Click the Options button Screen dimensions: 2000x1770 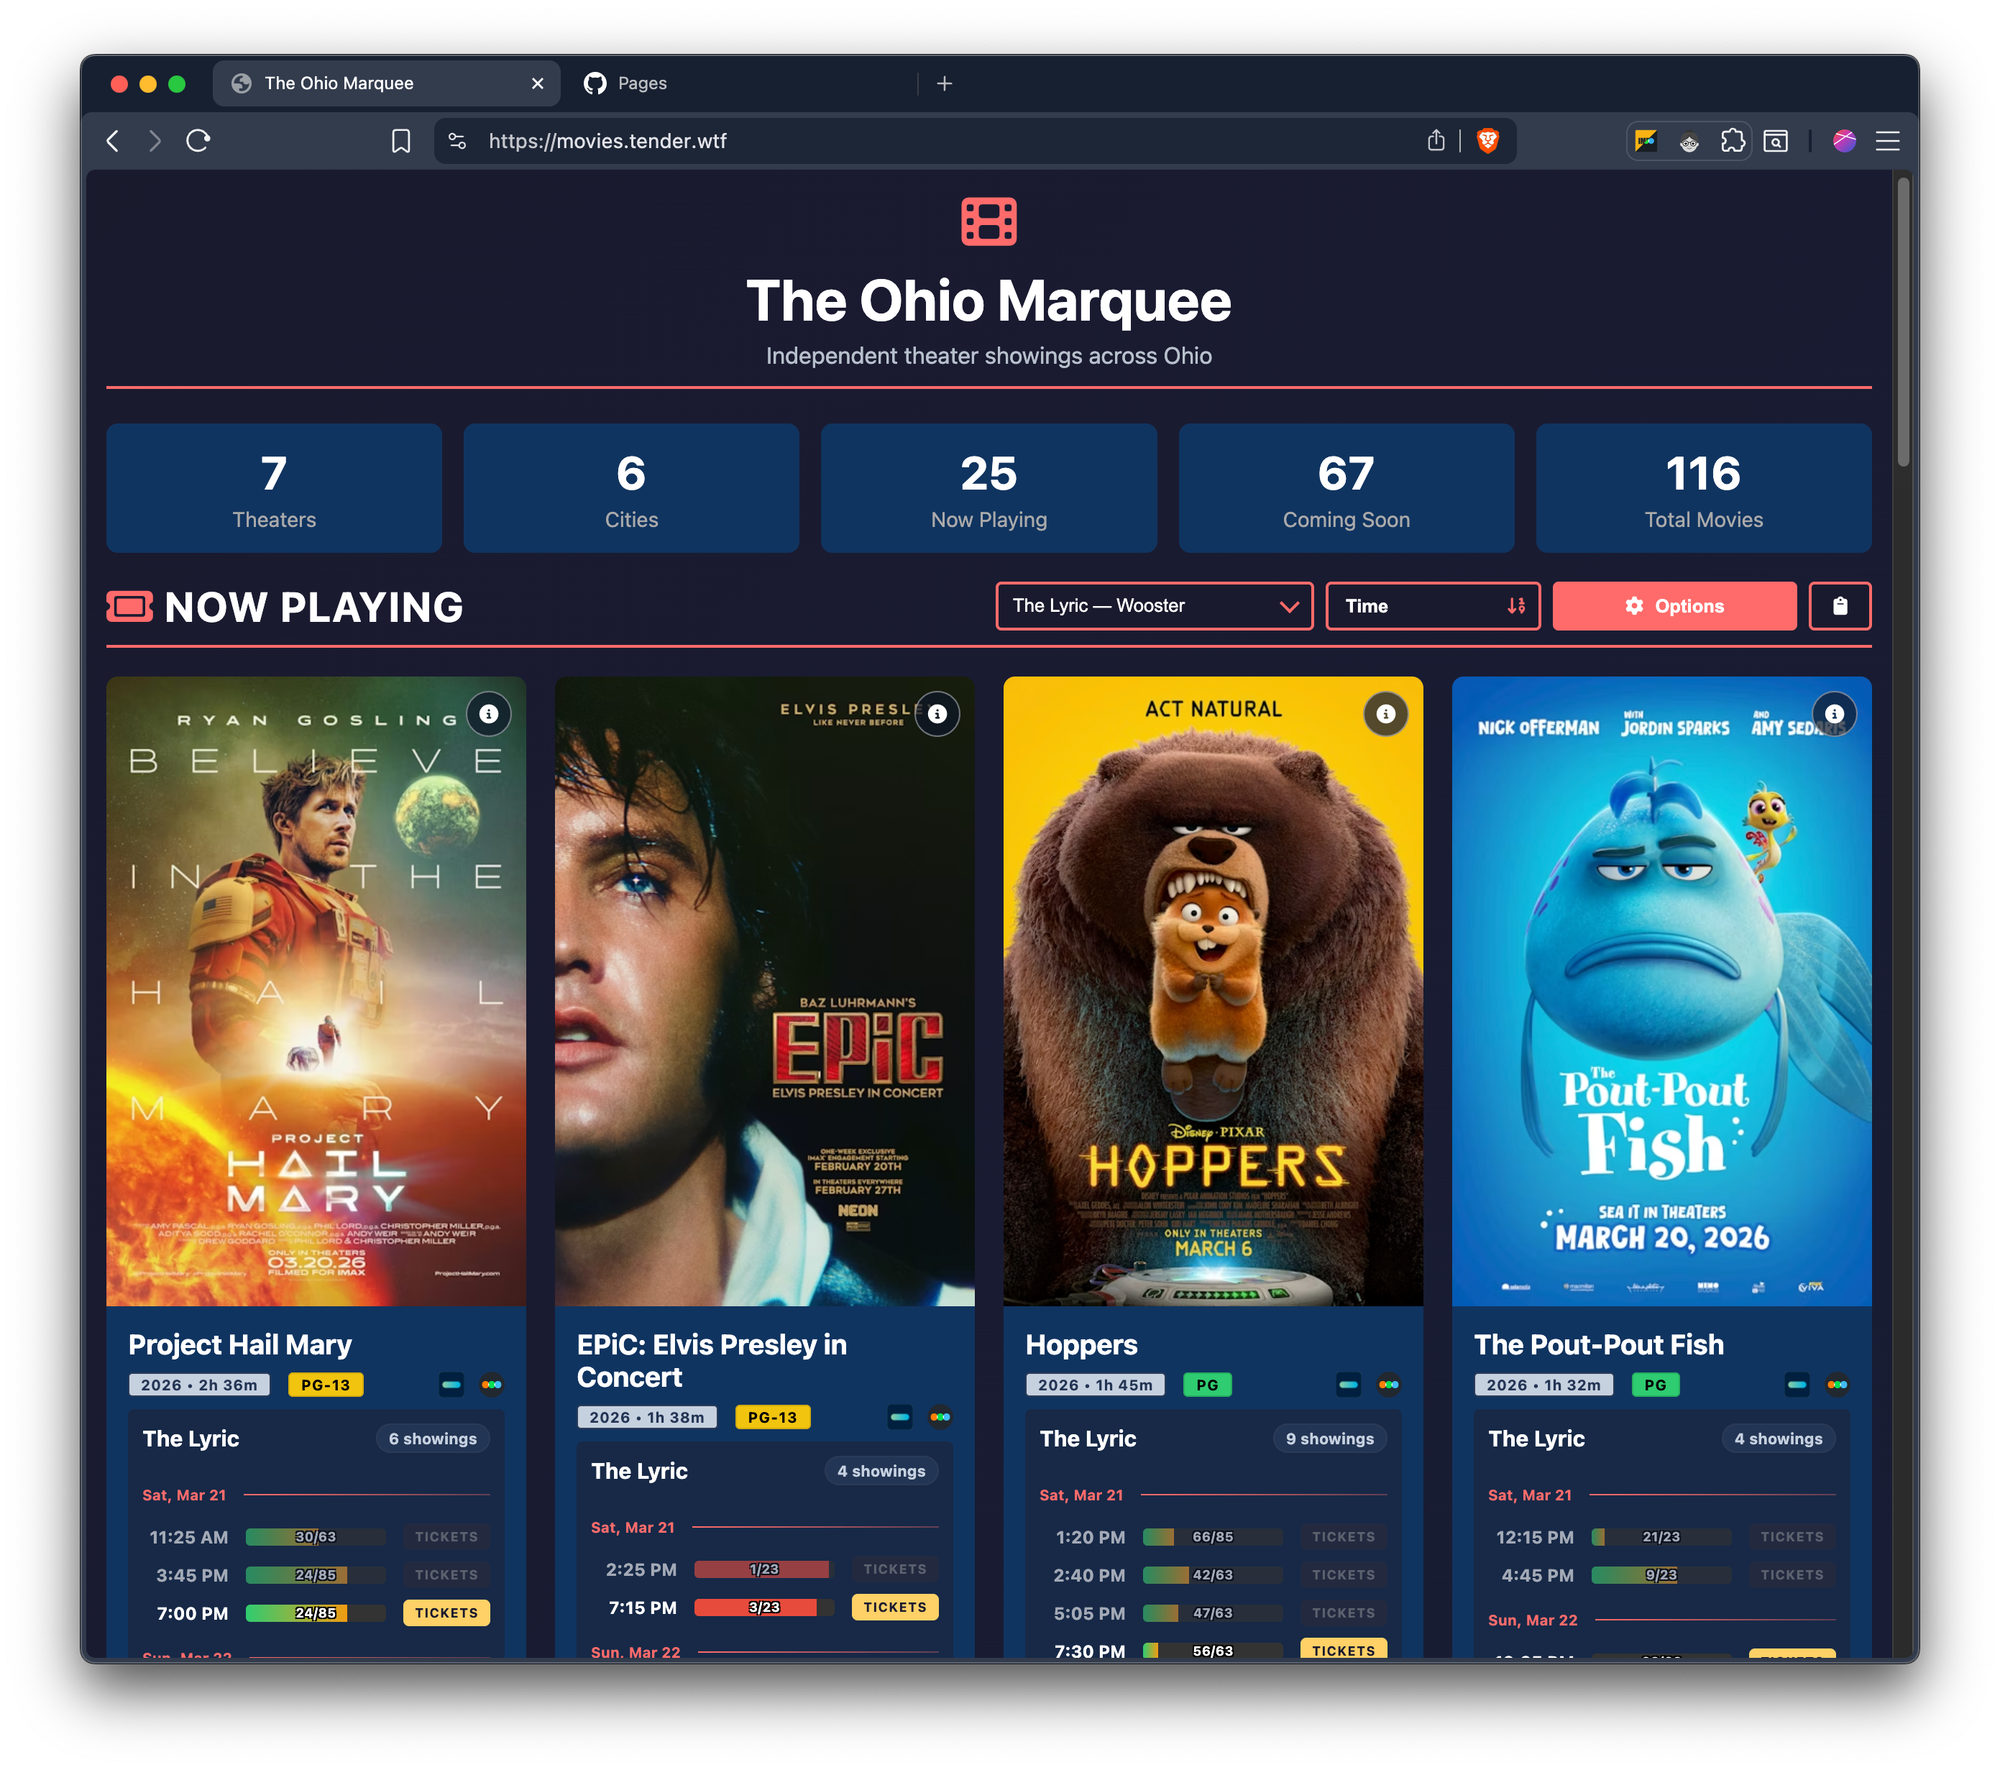coord(1674,606)
